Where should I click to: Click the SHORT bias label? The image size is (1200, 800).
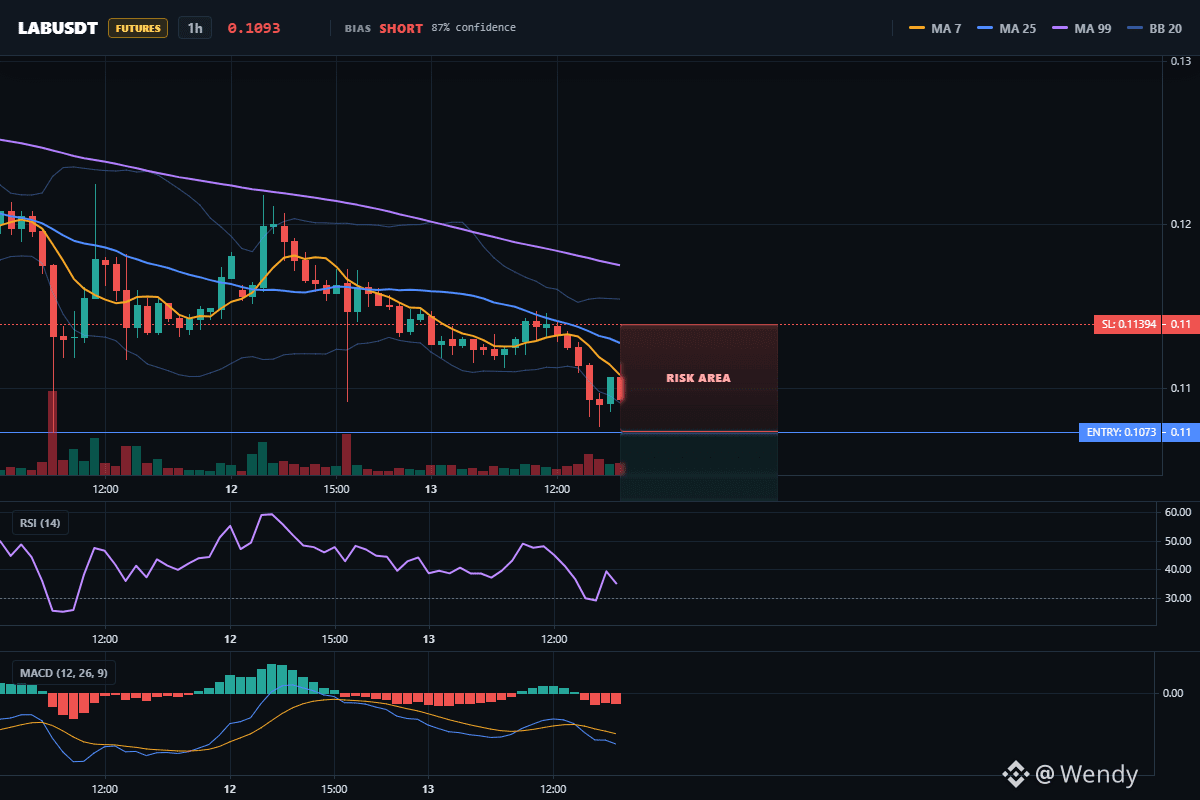(x=401, y=28)
